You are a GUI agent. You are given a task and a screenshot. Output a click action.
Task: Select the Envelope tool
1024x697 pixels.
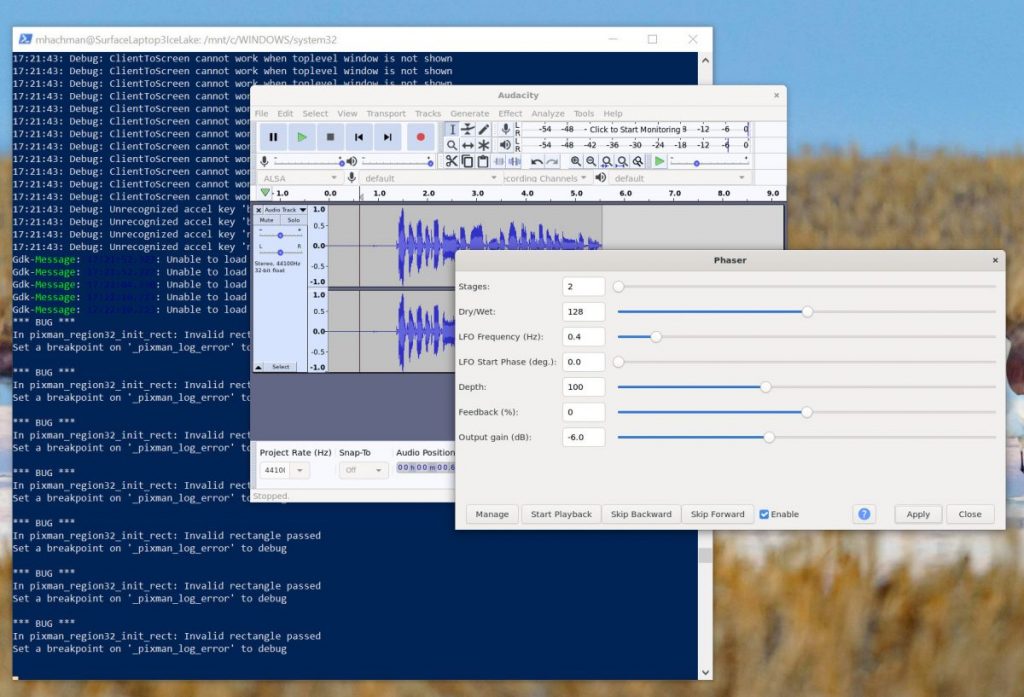pyautogui.click(x=468, y=129)
